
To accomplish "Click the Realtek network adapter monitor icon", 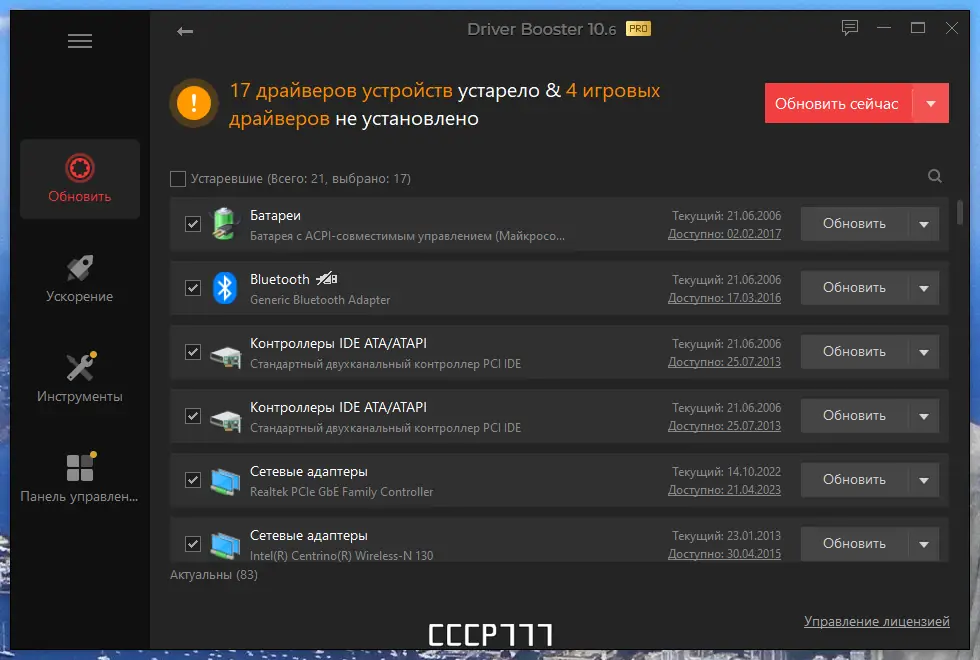I will [225, 481].
